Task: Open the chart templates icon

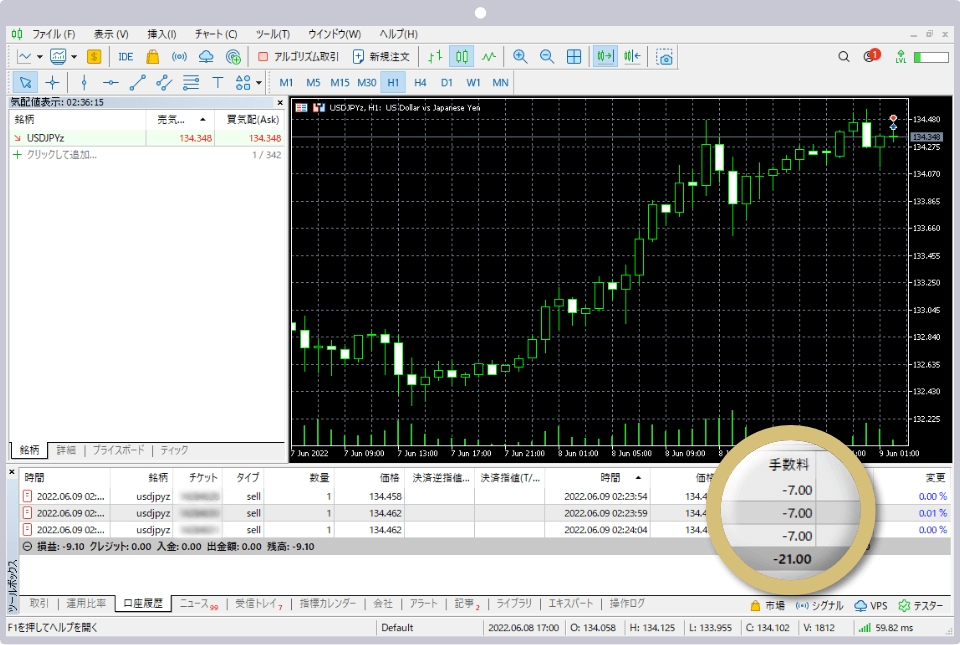Action: pos(58,57)
